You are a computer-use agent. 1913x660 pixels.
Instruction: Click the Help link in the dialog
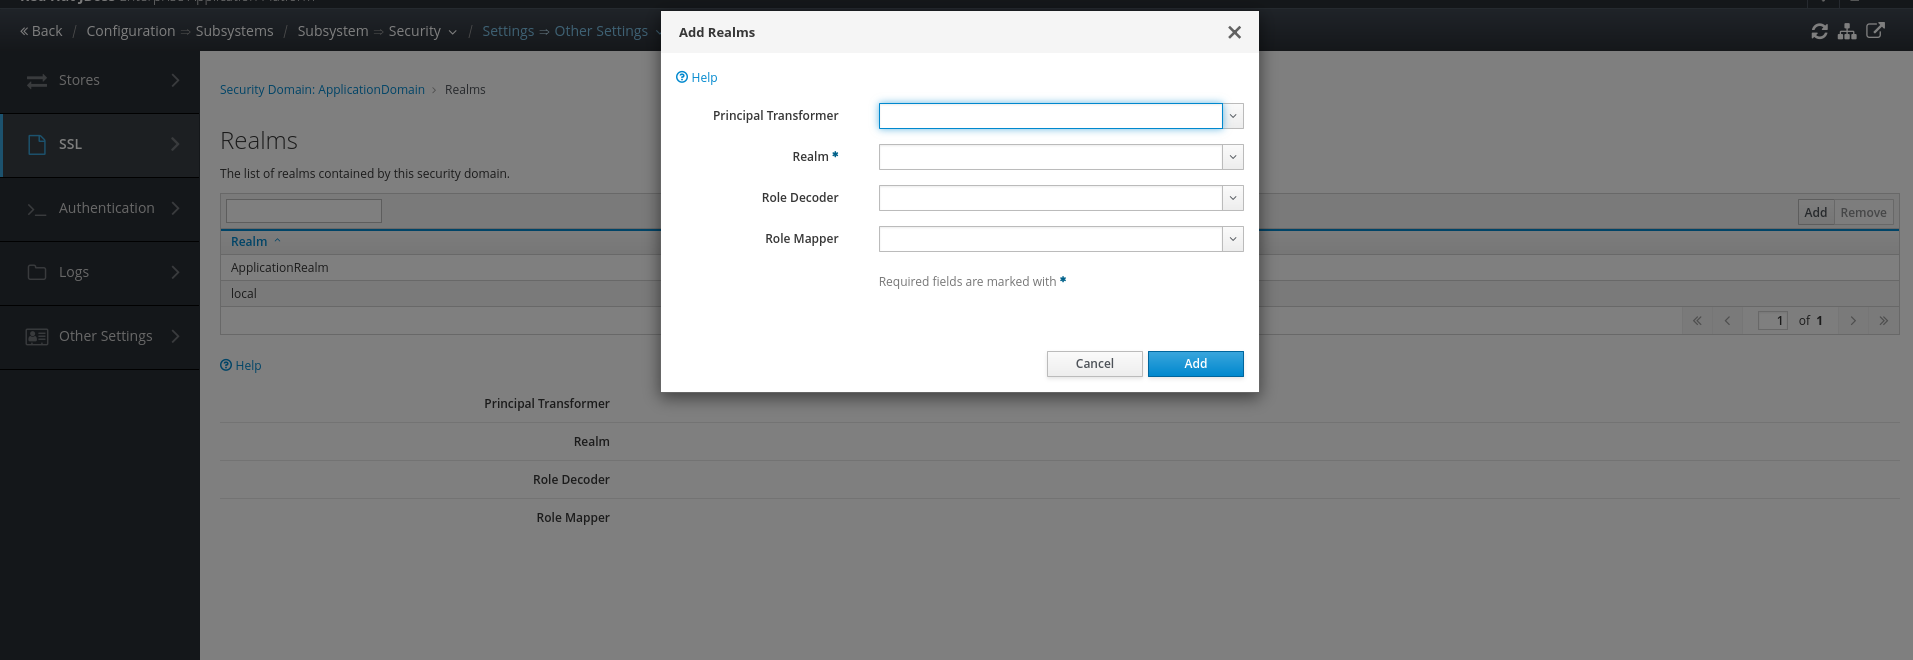pos(697,77)
